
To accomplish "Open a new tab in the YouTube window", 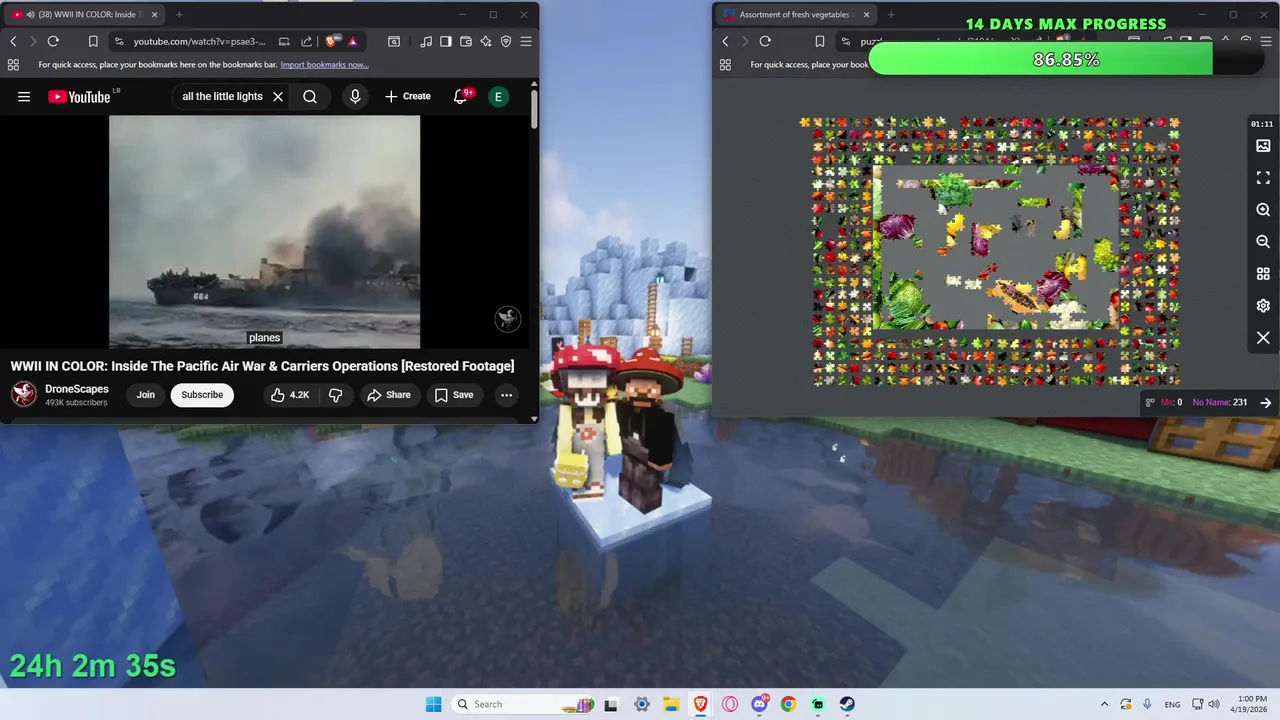I will coord(179,15).
